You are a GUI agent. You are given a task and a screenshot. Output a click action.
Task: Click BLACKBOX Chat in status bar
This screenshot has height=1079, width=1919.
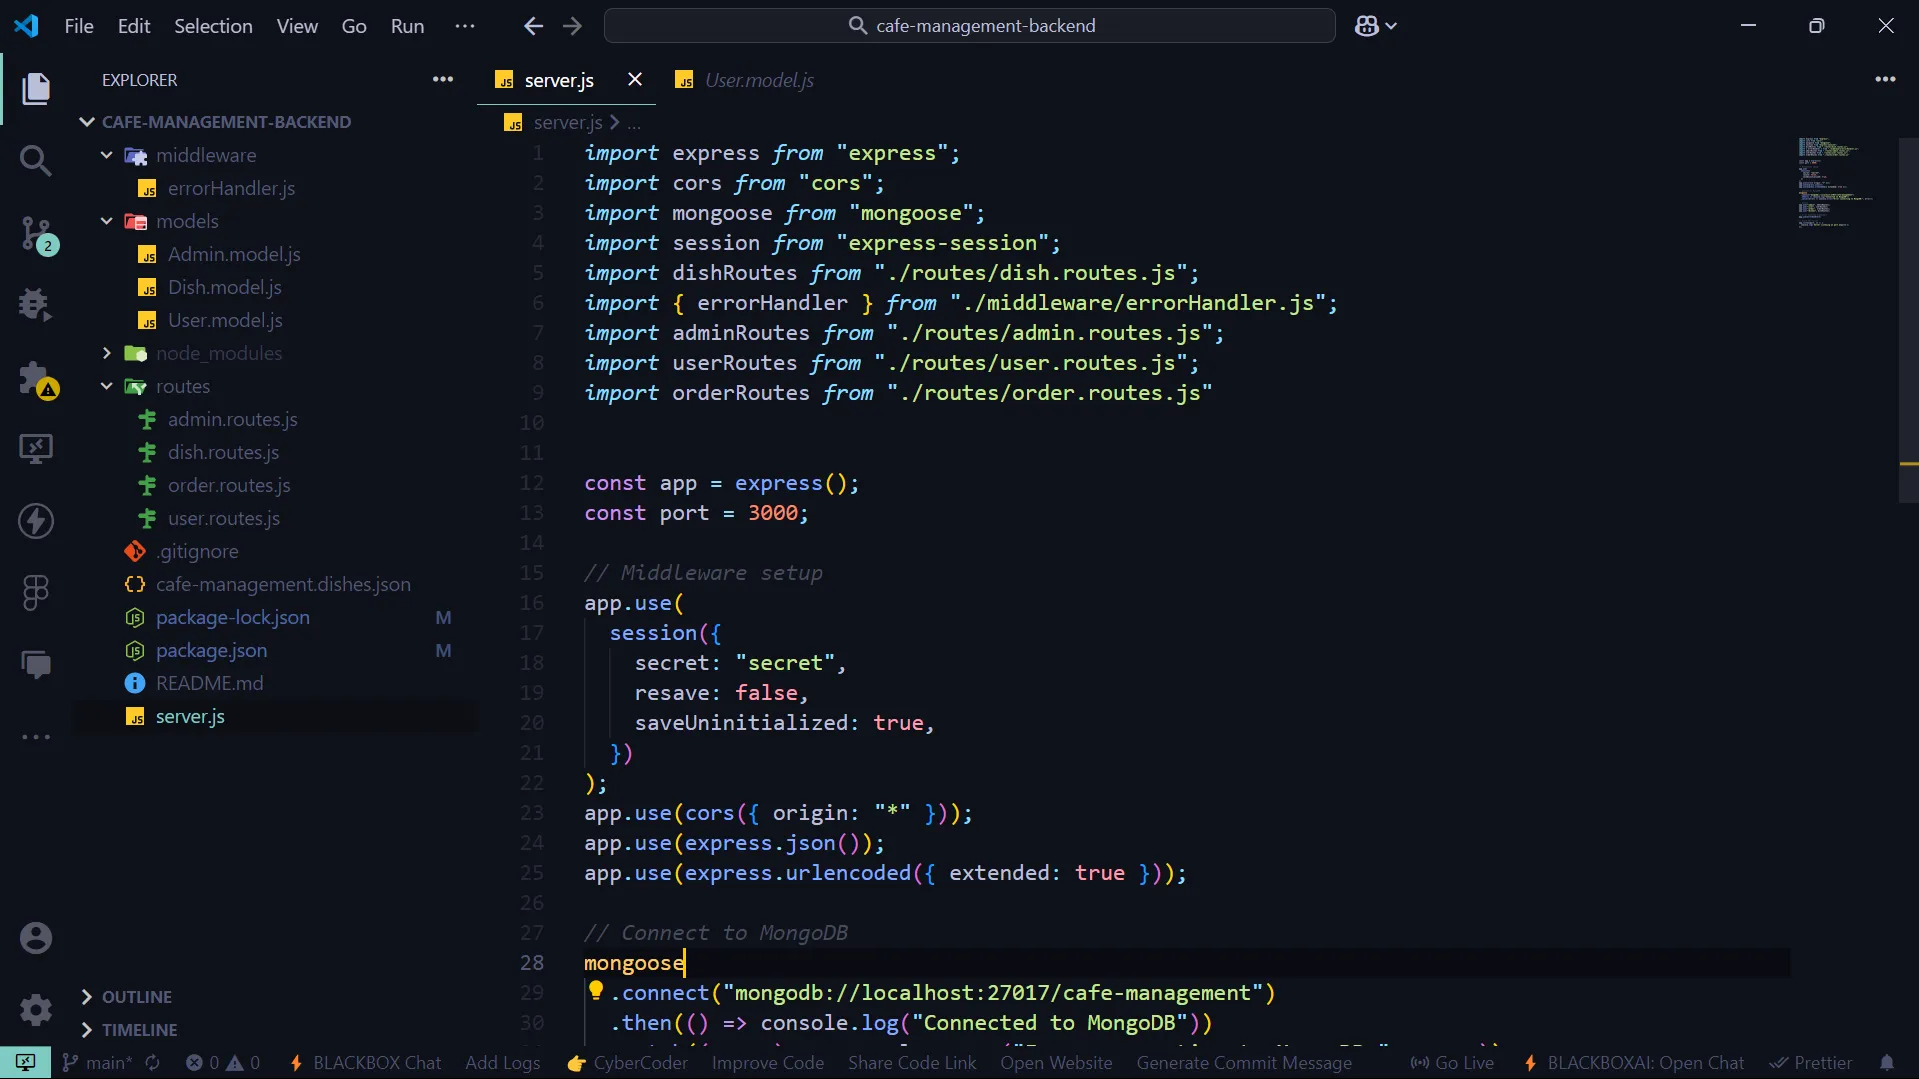pos(366,1063)
